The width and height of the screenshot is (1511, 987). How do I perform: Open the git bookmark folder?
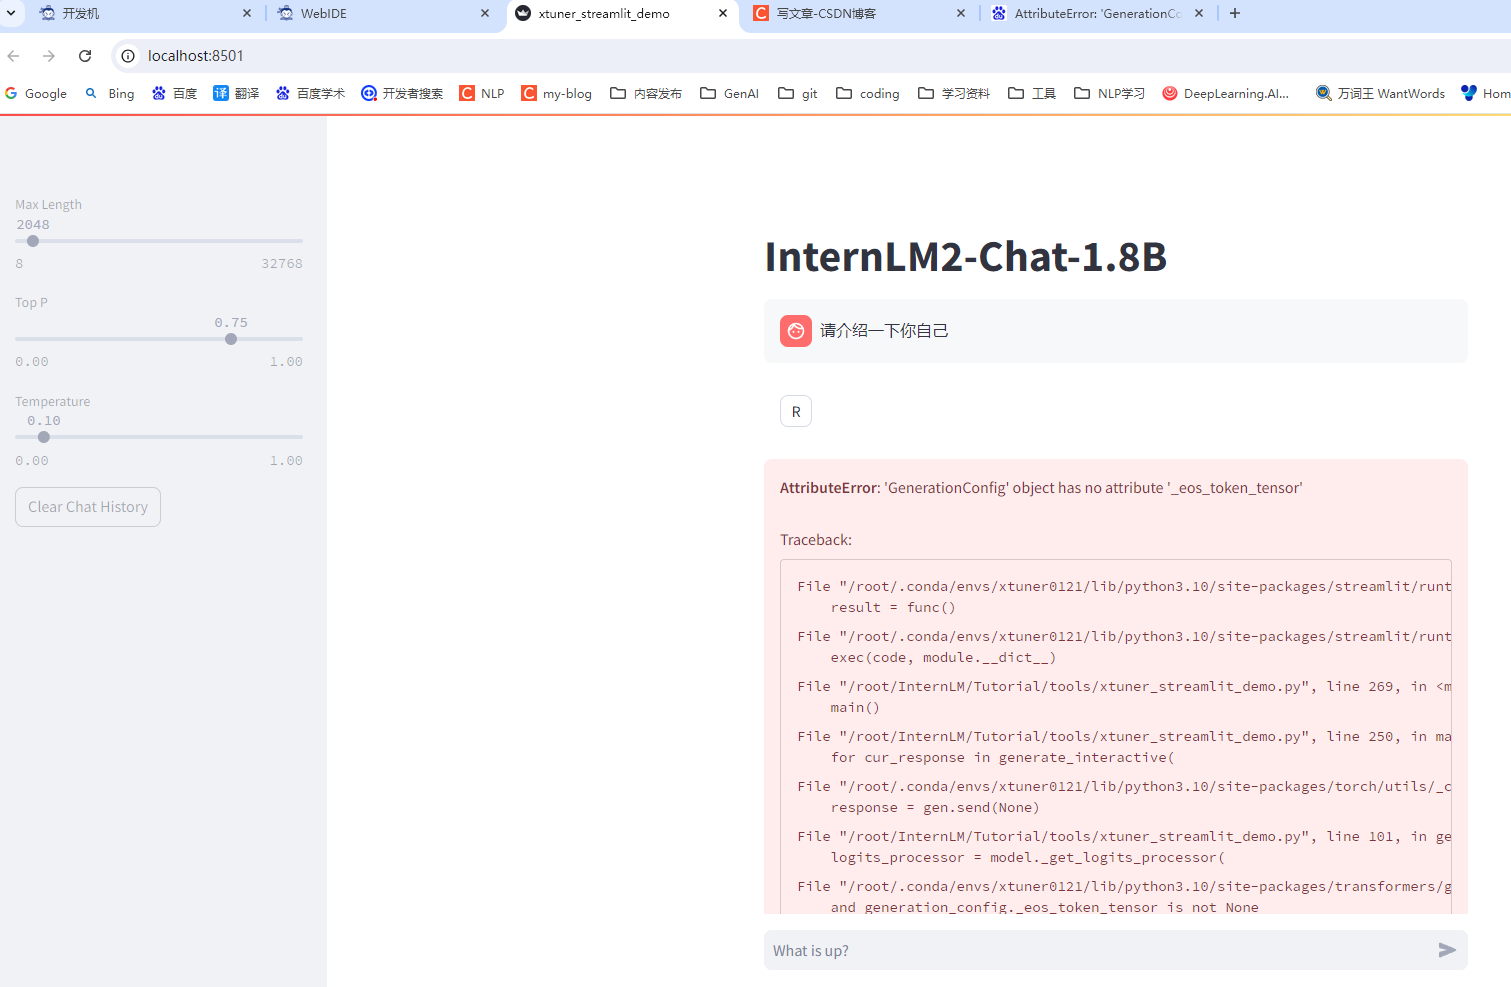(798, 93)
